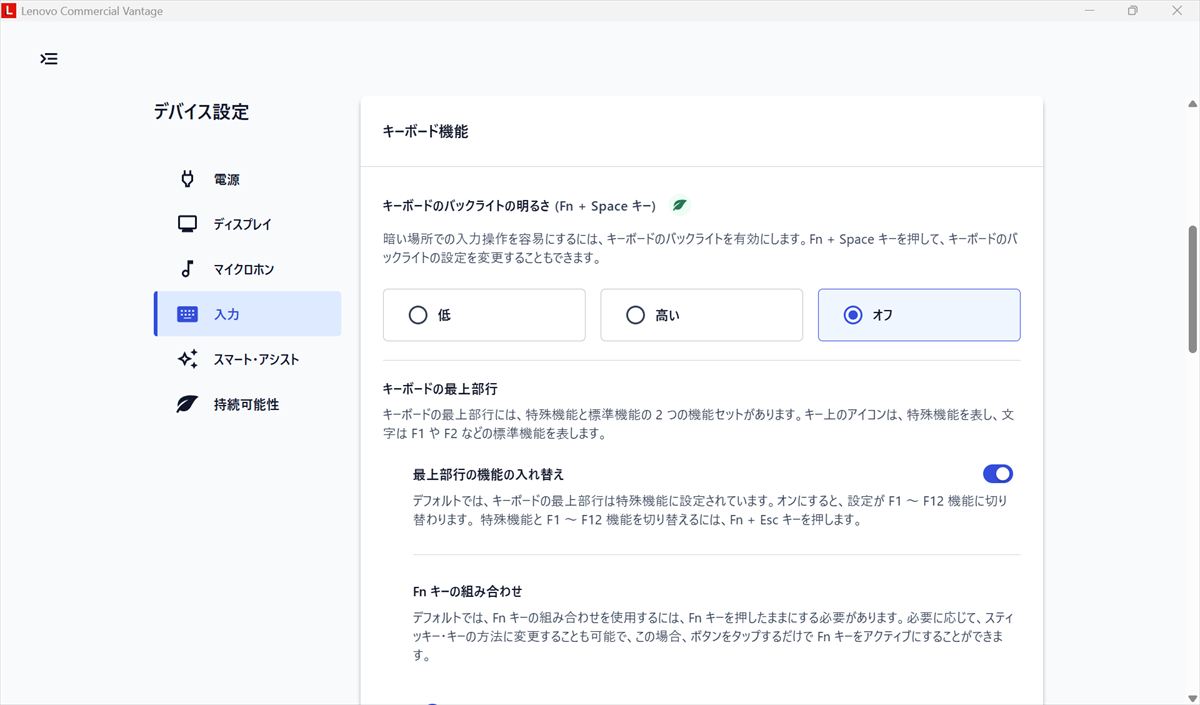Click the Lenovo Vantage logo in title bar
Image resolution: width=1200 pixels, height=705 pixels.
(9, 11)
